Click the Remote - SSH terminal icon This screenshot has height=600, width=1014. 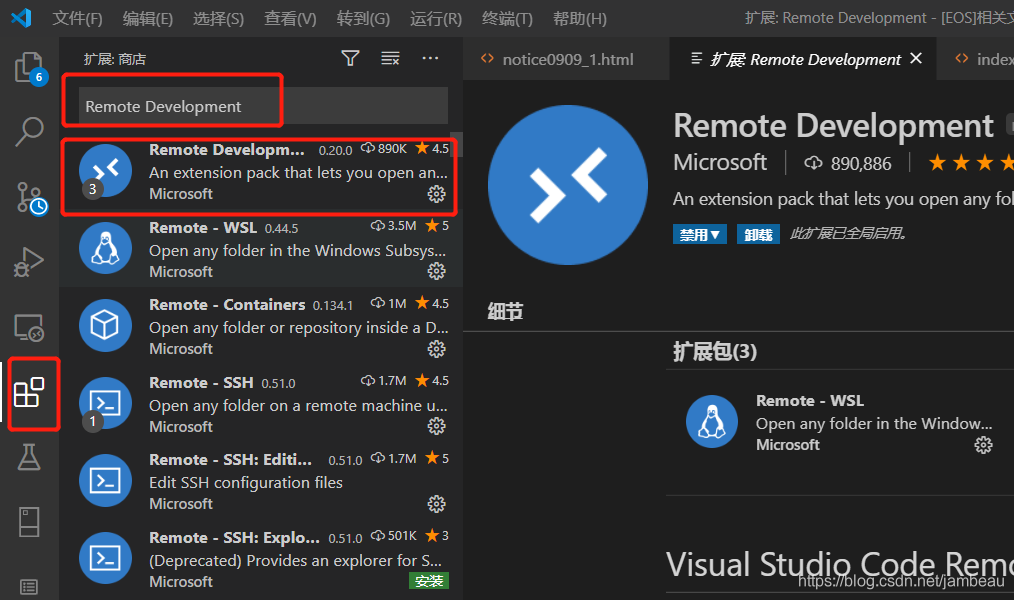[105, 403]
